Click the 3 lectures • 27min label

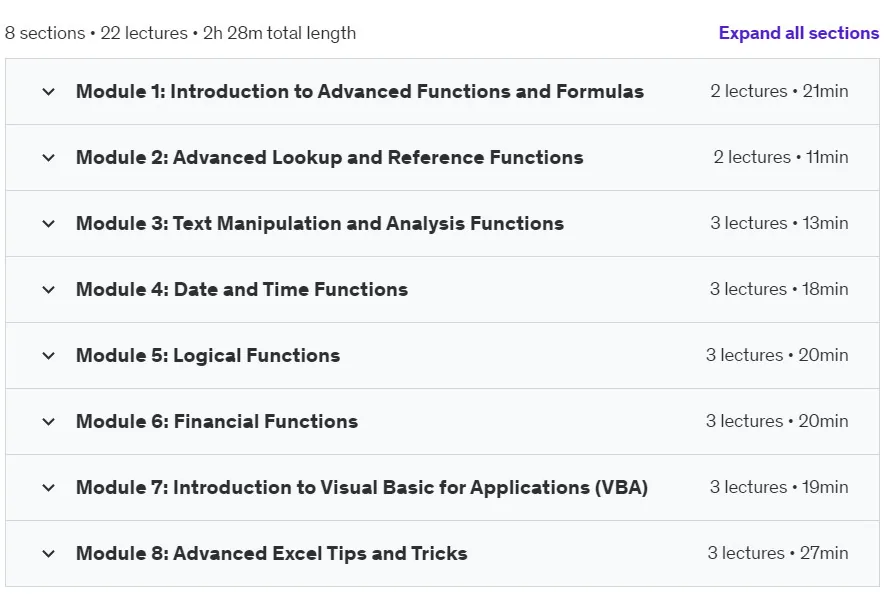(x=778, y=553)
